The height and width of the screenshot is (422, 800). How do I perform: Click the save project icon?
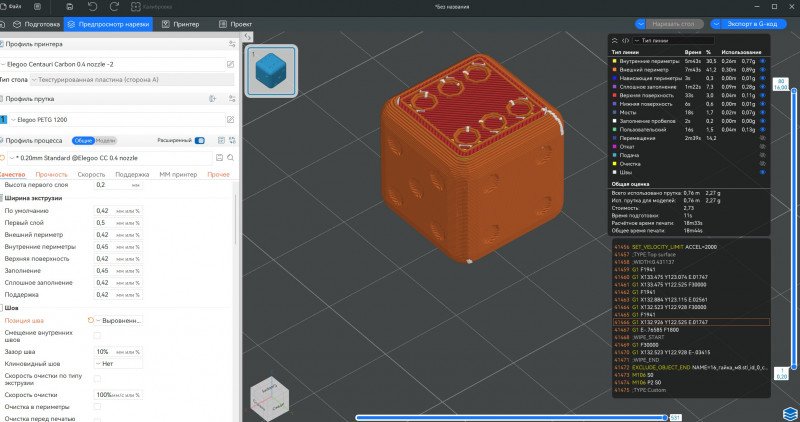(x=68, y=7)
